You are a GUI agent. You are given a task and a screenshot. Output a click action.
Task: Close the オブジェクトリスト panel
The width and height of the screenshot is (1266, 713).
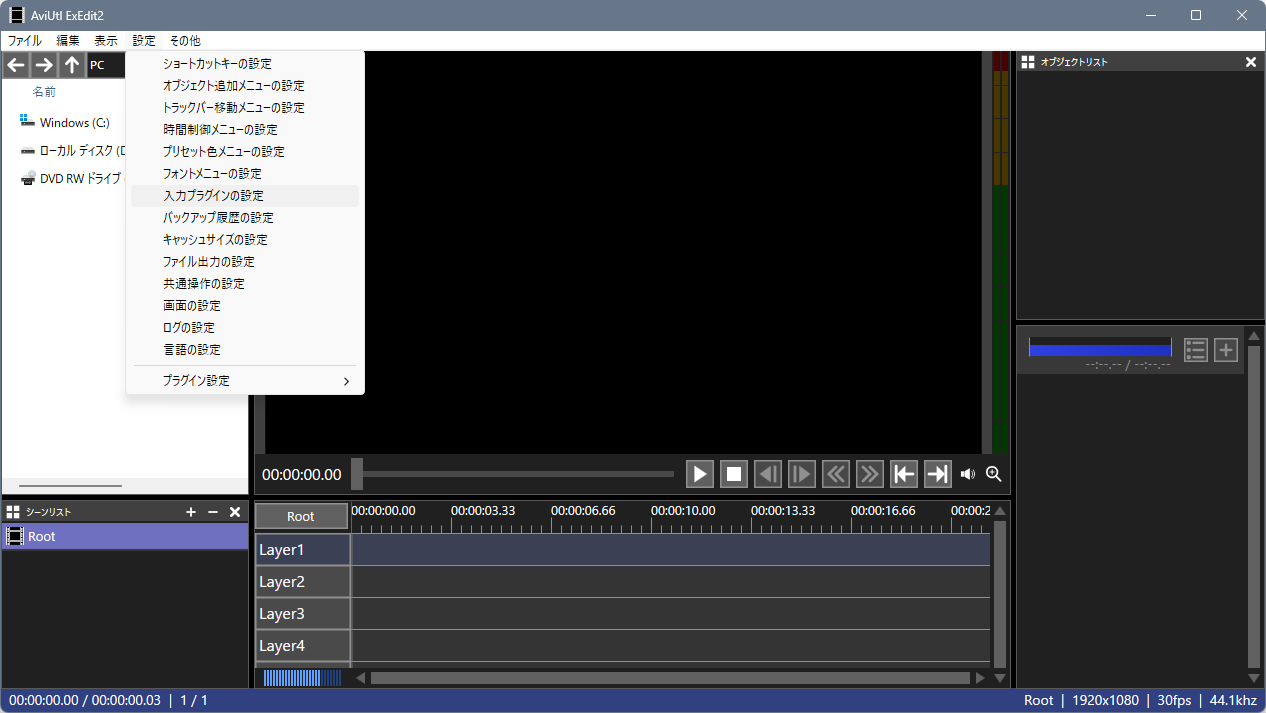tap(1250, 62)
